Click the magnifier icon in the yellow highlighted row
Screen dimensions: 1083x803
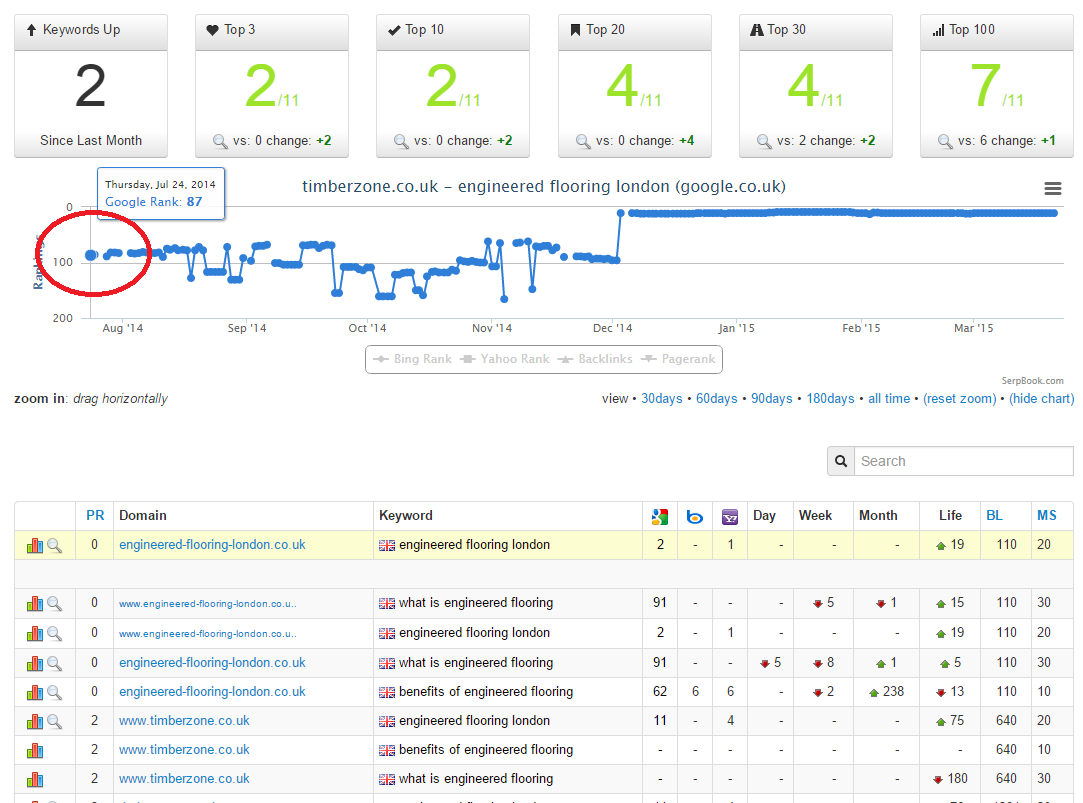click(55, 545)
